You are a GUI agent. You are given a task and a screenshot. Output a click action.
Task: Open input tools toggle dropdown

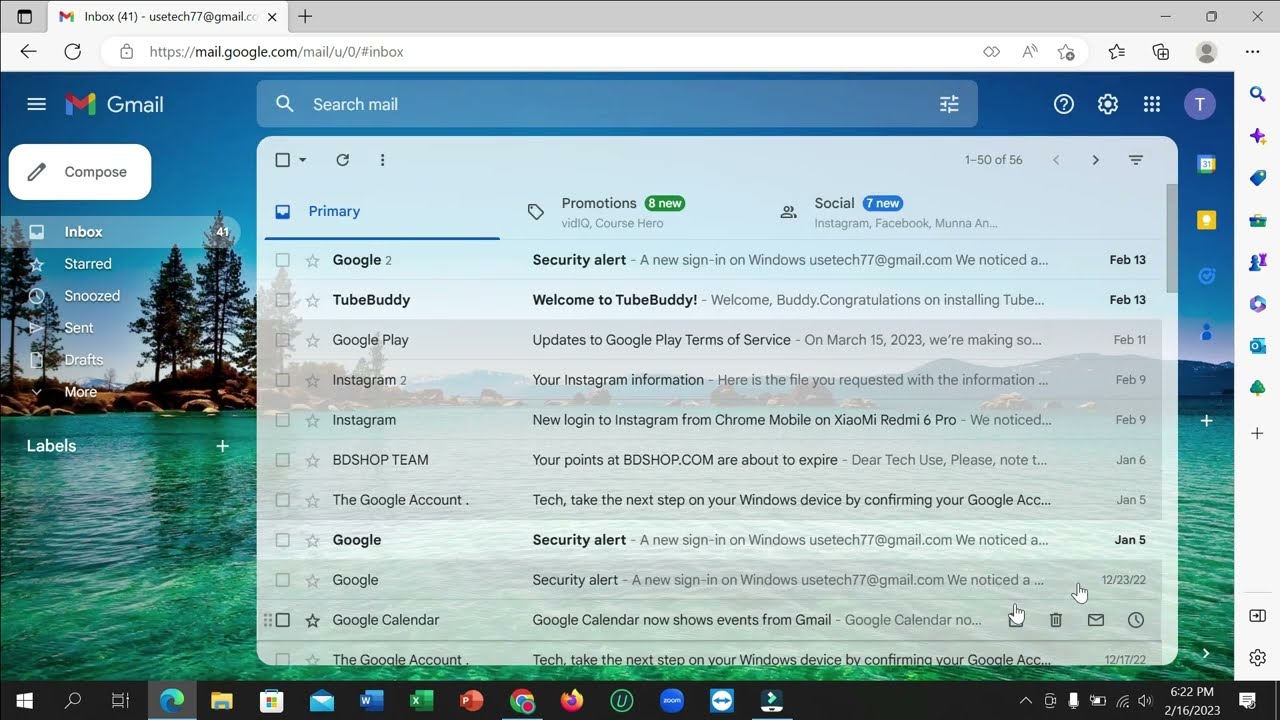[1136, 160]
